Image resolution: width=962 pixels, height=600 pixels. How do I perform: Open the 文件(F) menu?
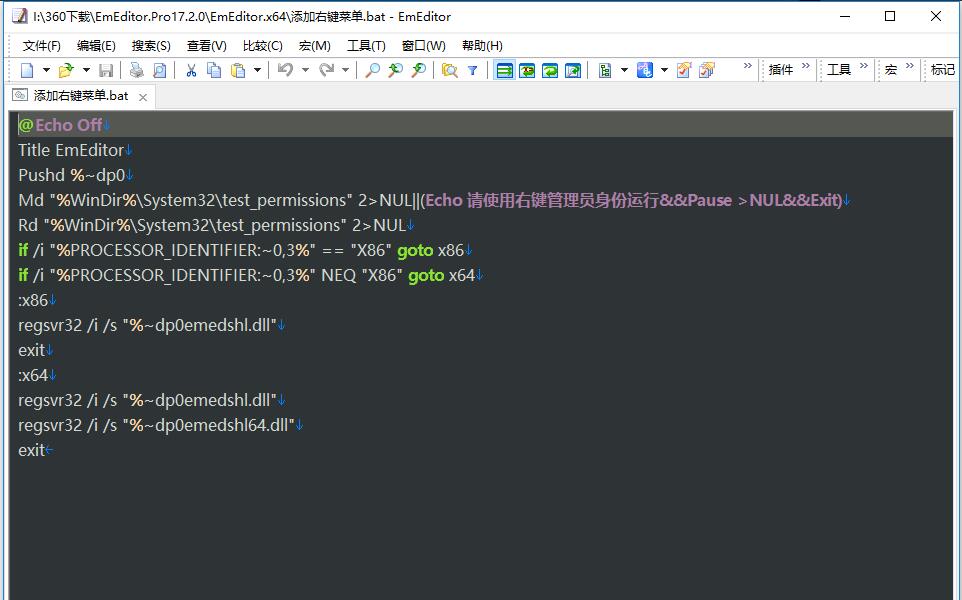point(41,46)
